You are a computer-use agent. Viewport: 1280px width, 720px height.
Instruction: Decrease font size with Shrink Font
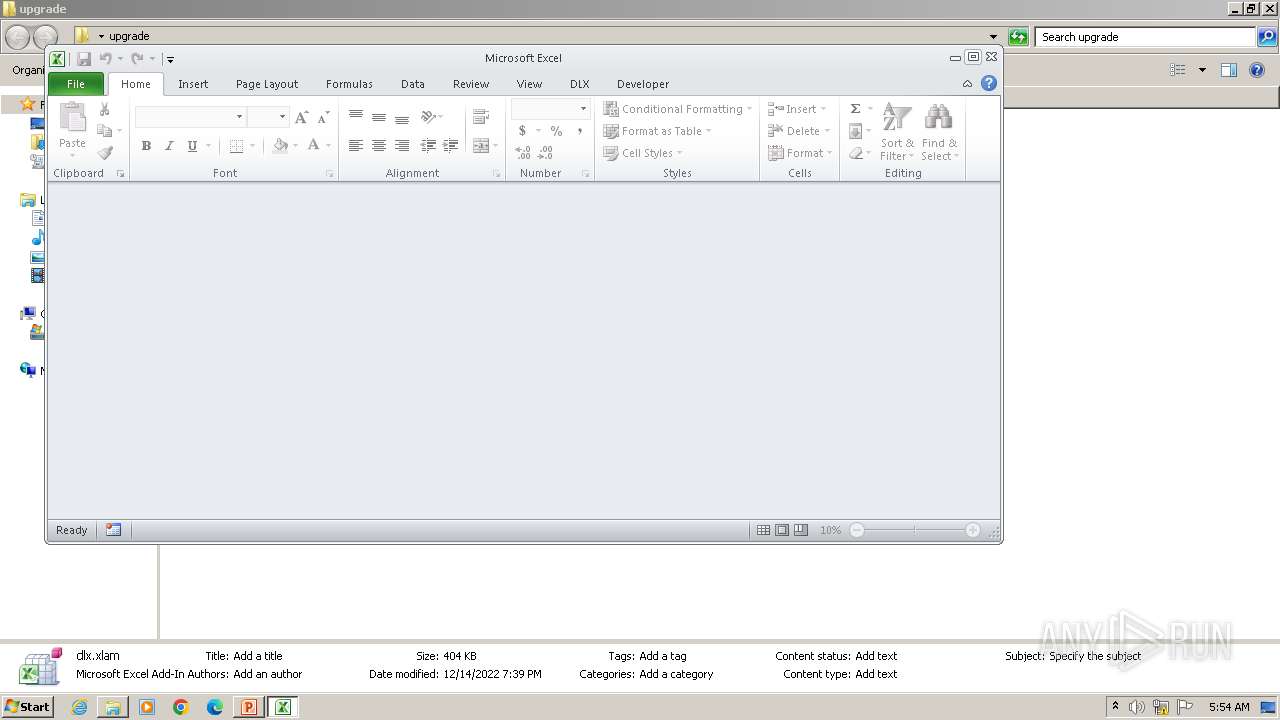323,117
